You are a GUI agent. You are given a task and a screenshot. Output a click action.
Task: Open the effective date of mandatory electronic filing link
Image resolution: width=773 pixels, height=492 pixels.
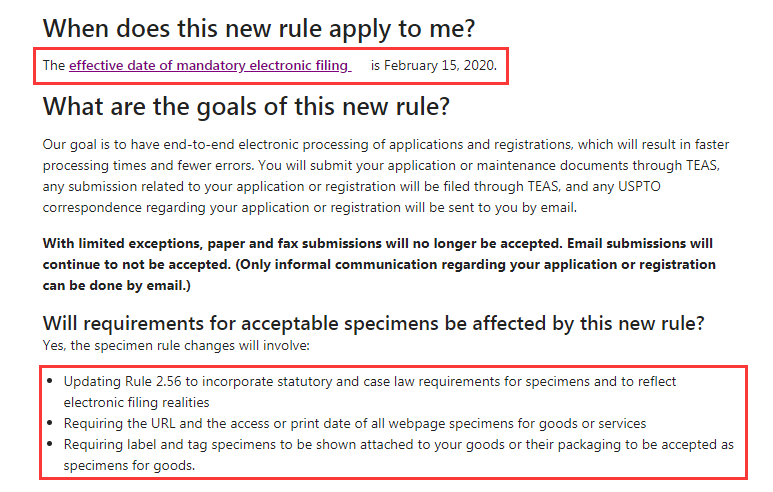tap(209, 66)
